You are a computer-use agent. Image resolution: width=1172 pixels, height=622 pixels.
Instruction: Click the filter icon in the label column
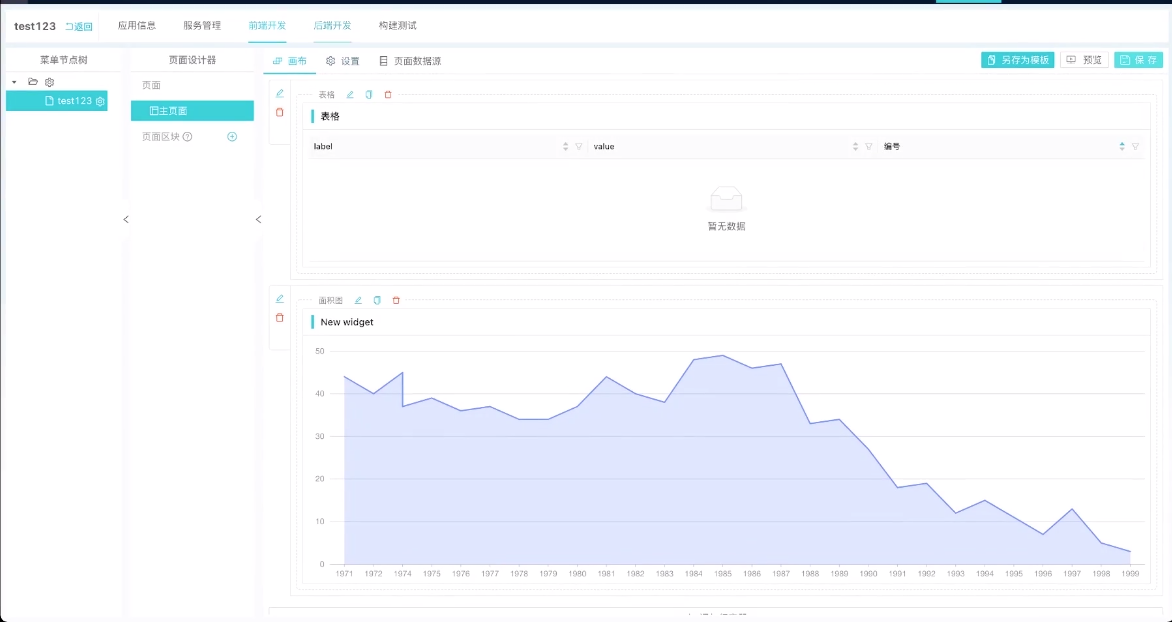tap(578, 146)
